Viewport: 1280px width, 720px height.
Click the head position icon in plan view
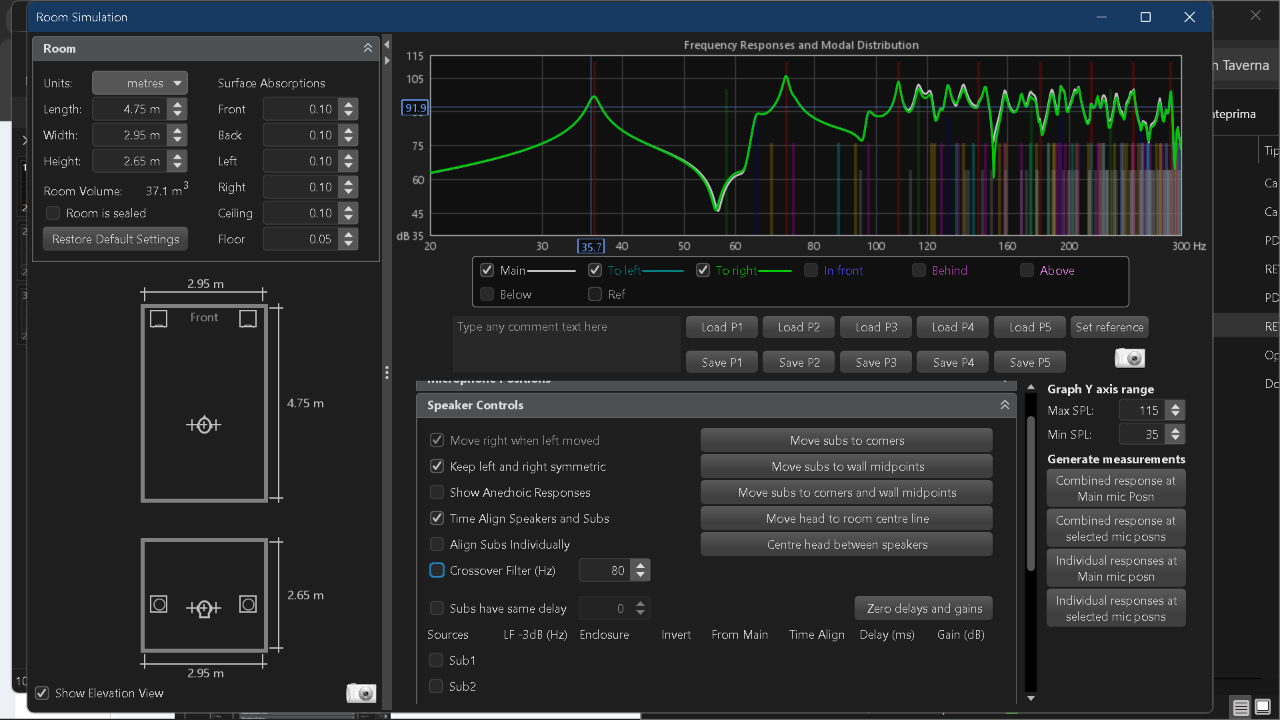pyautogui.click(x=204, y=424)
